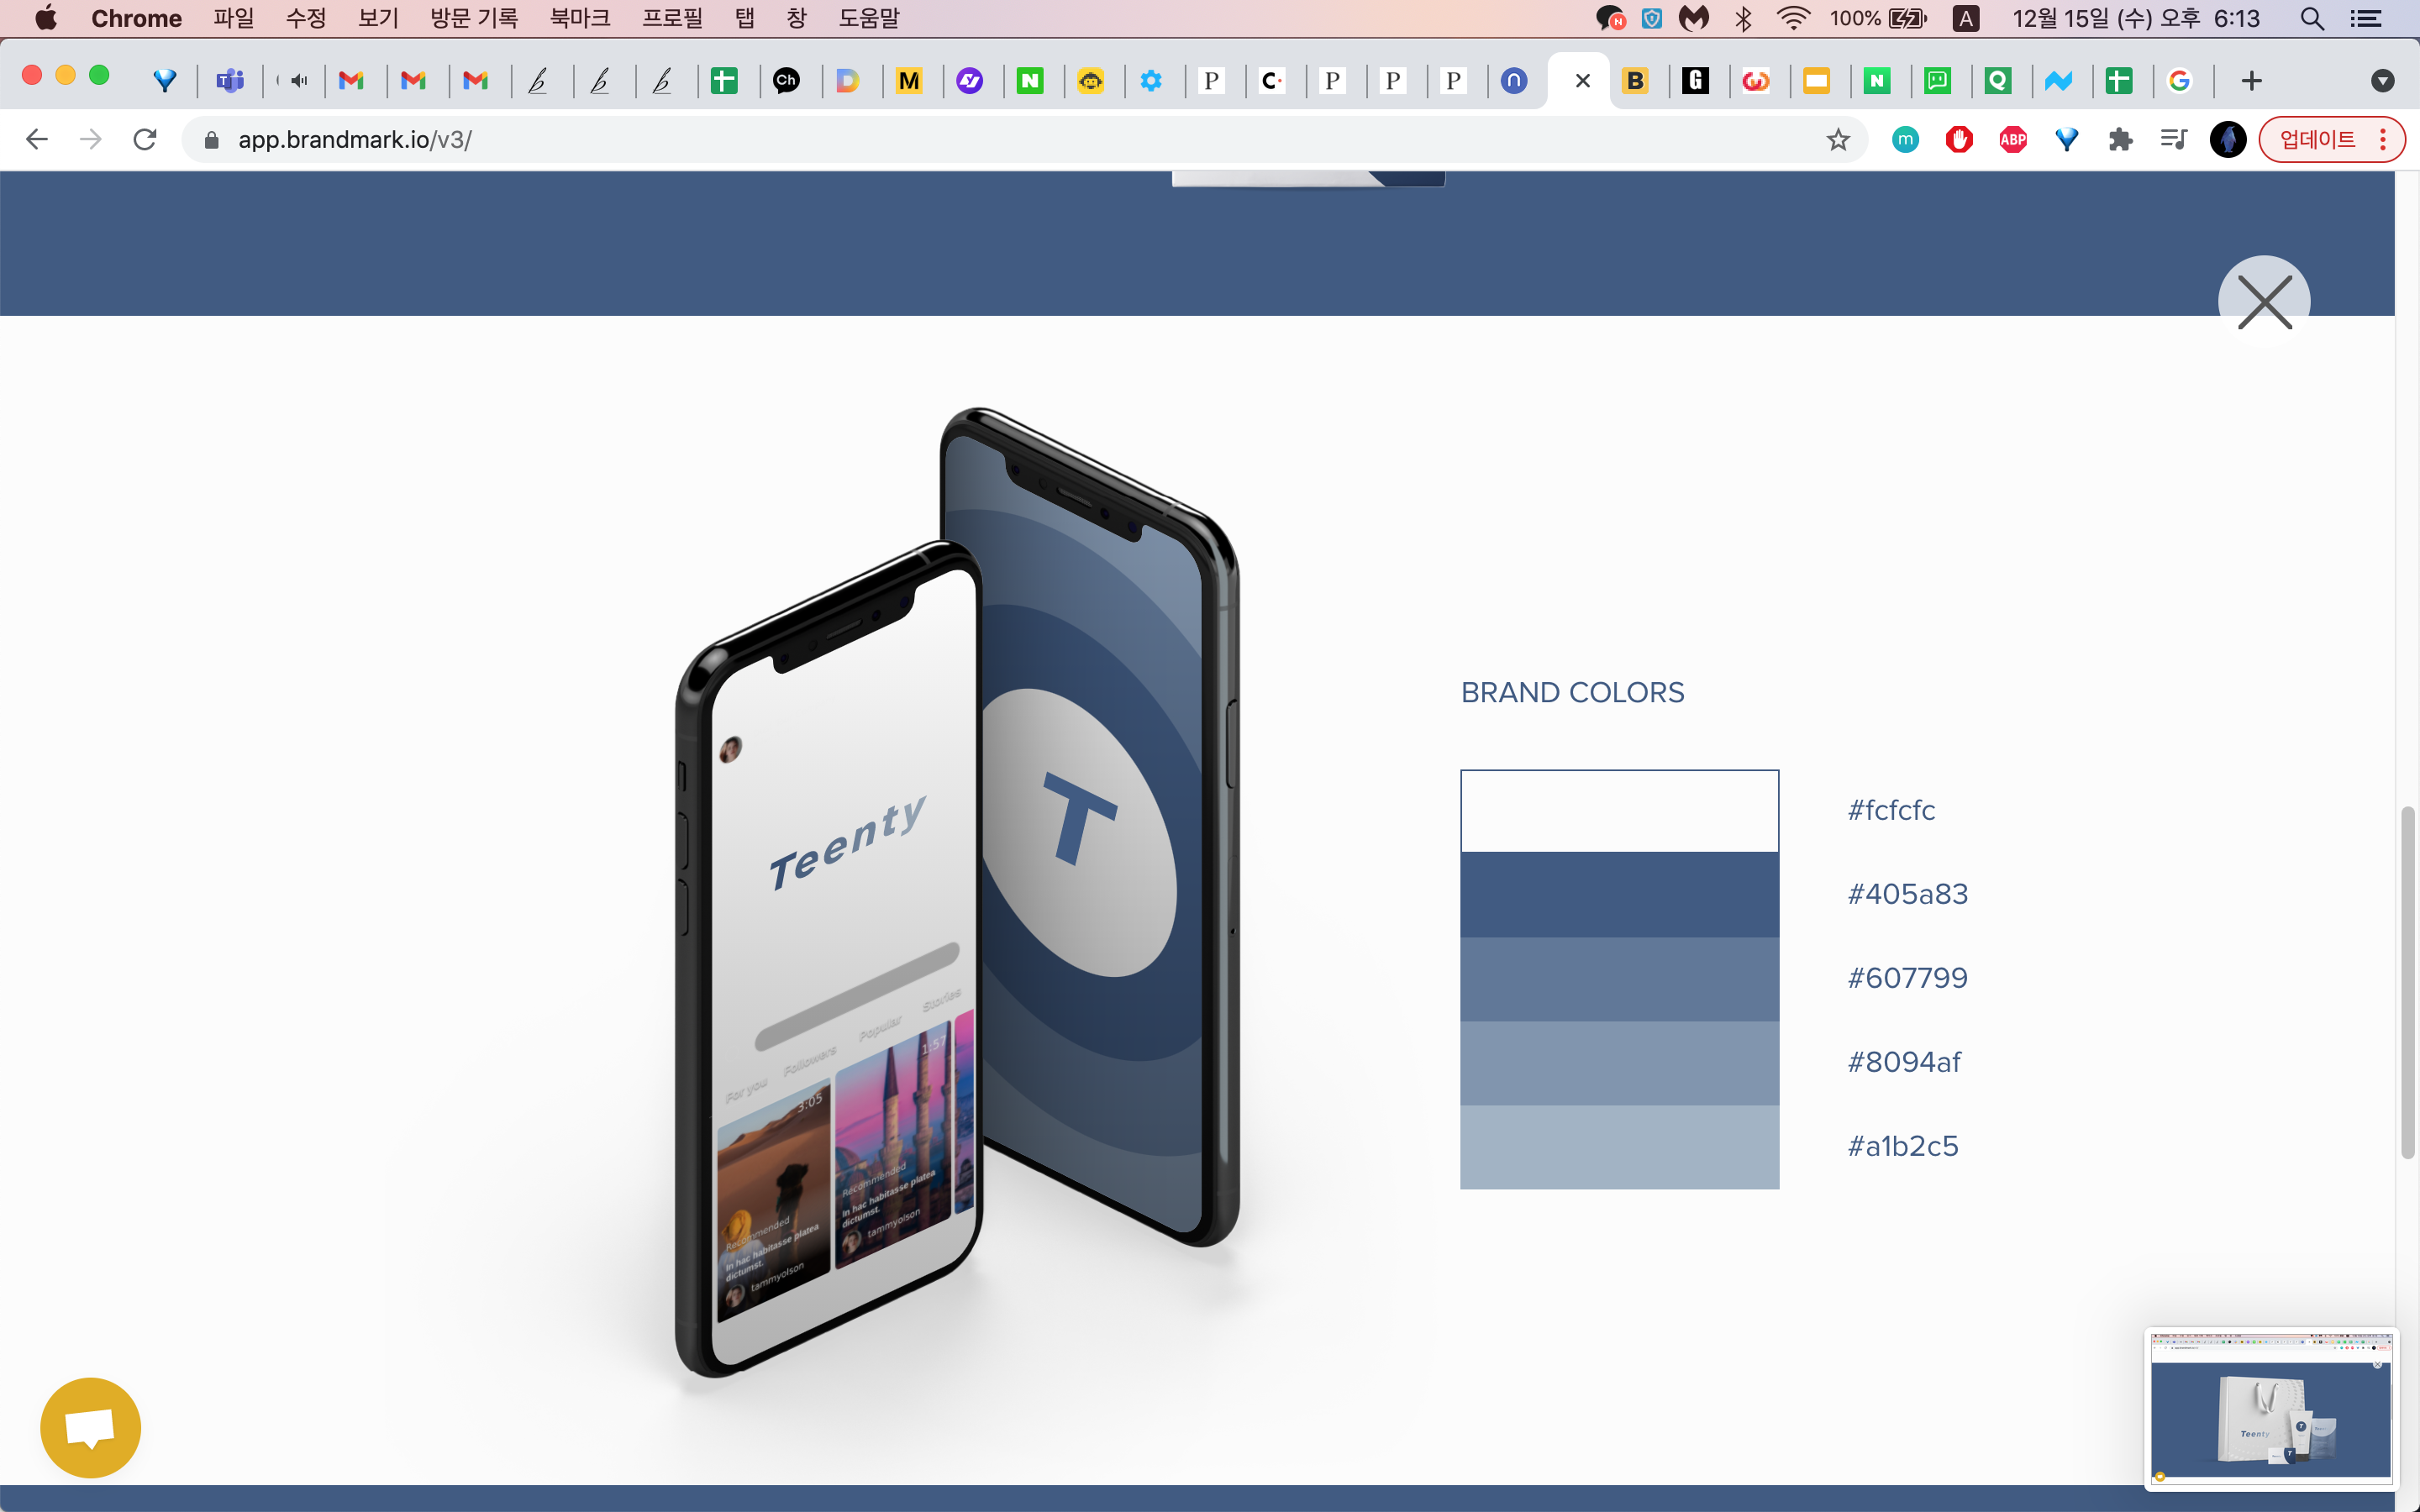Open Chrome three-dot menu
The width and height of the screenshot is (2420, 1512).
(x=2383, y=139)
